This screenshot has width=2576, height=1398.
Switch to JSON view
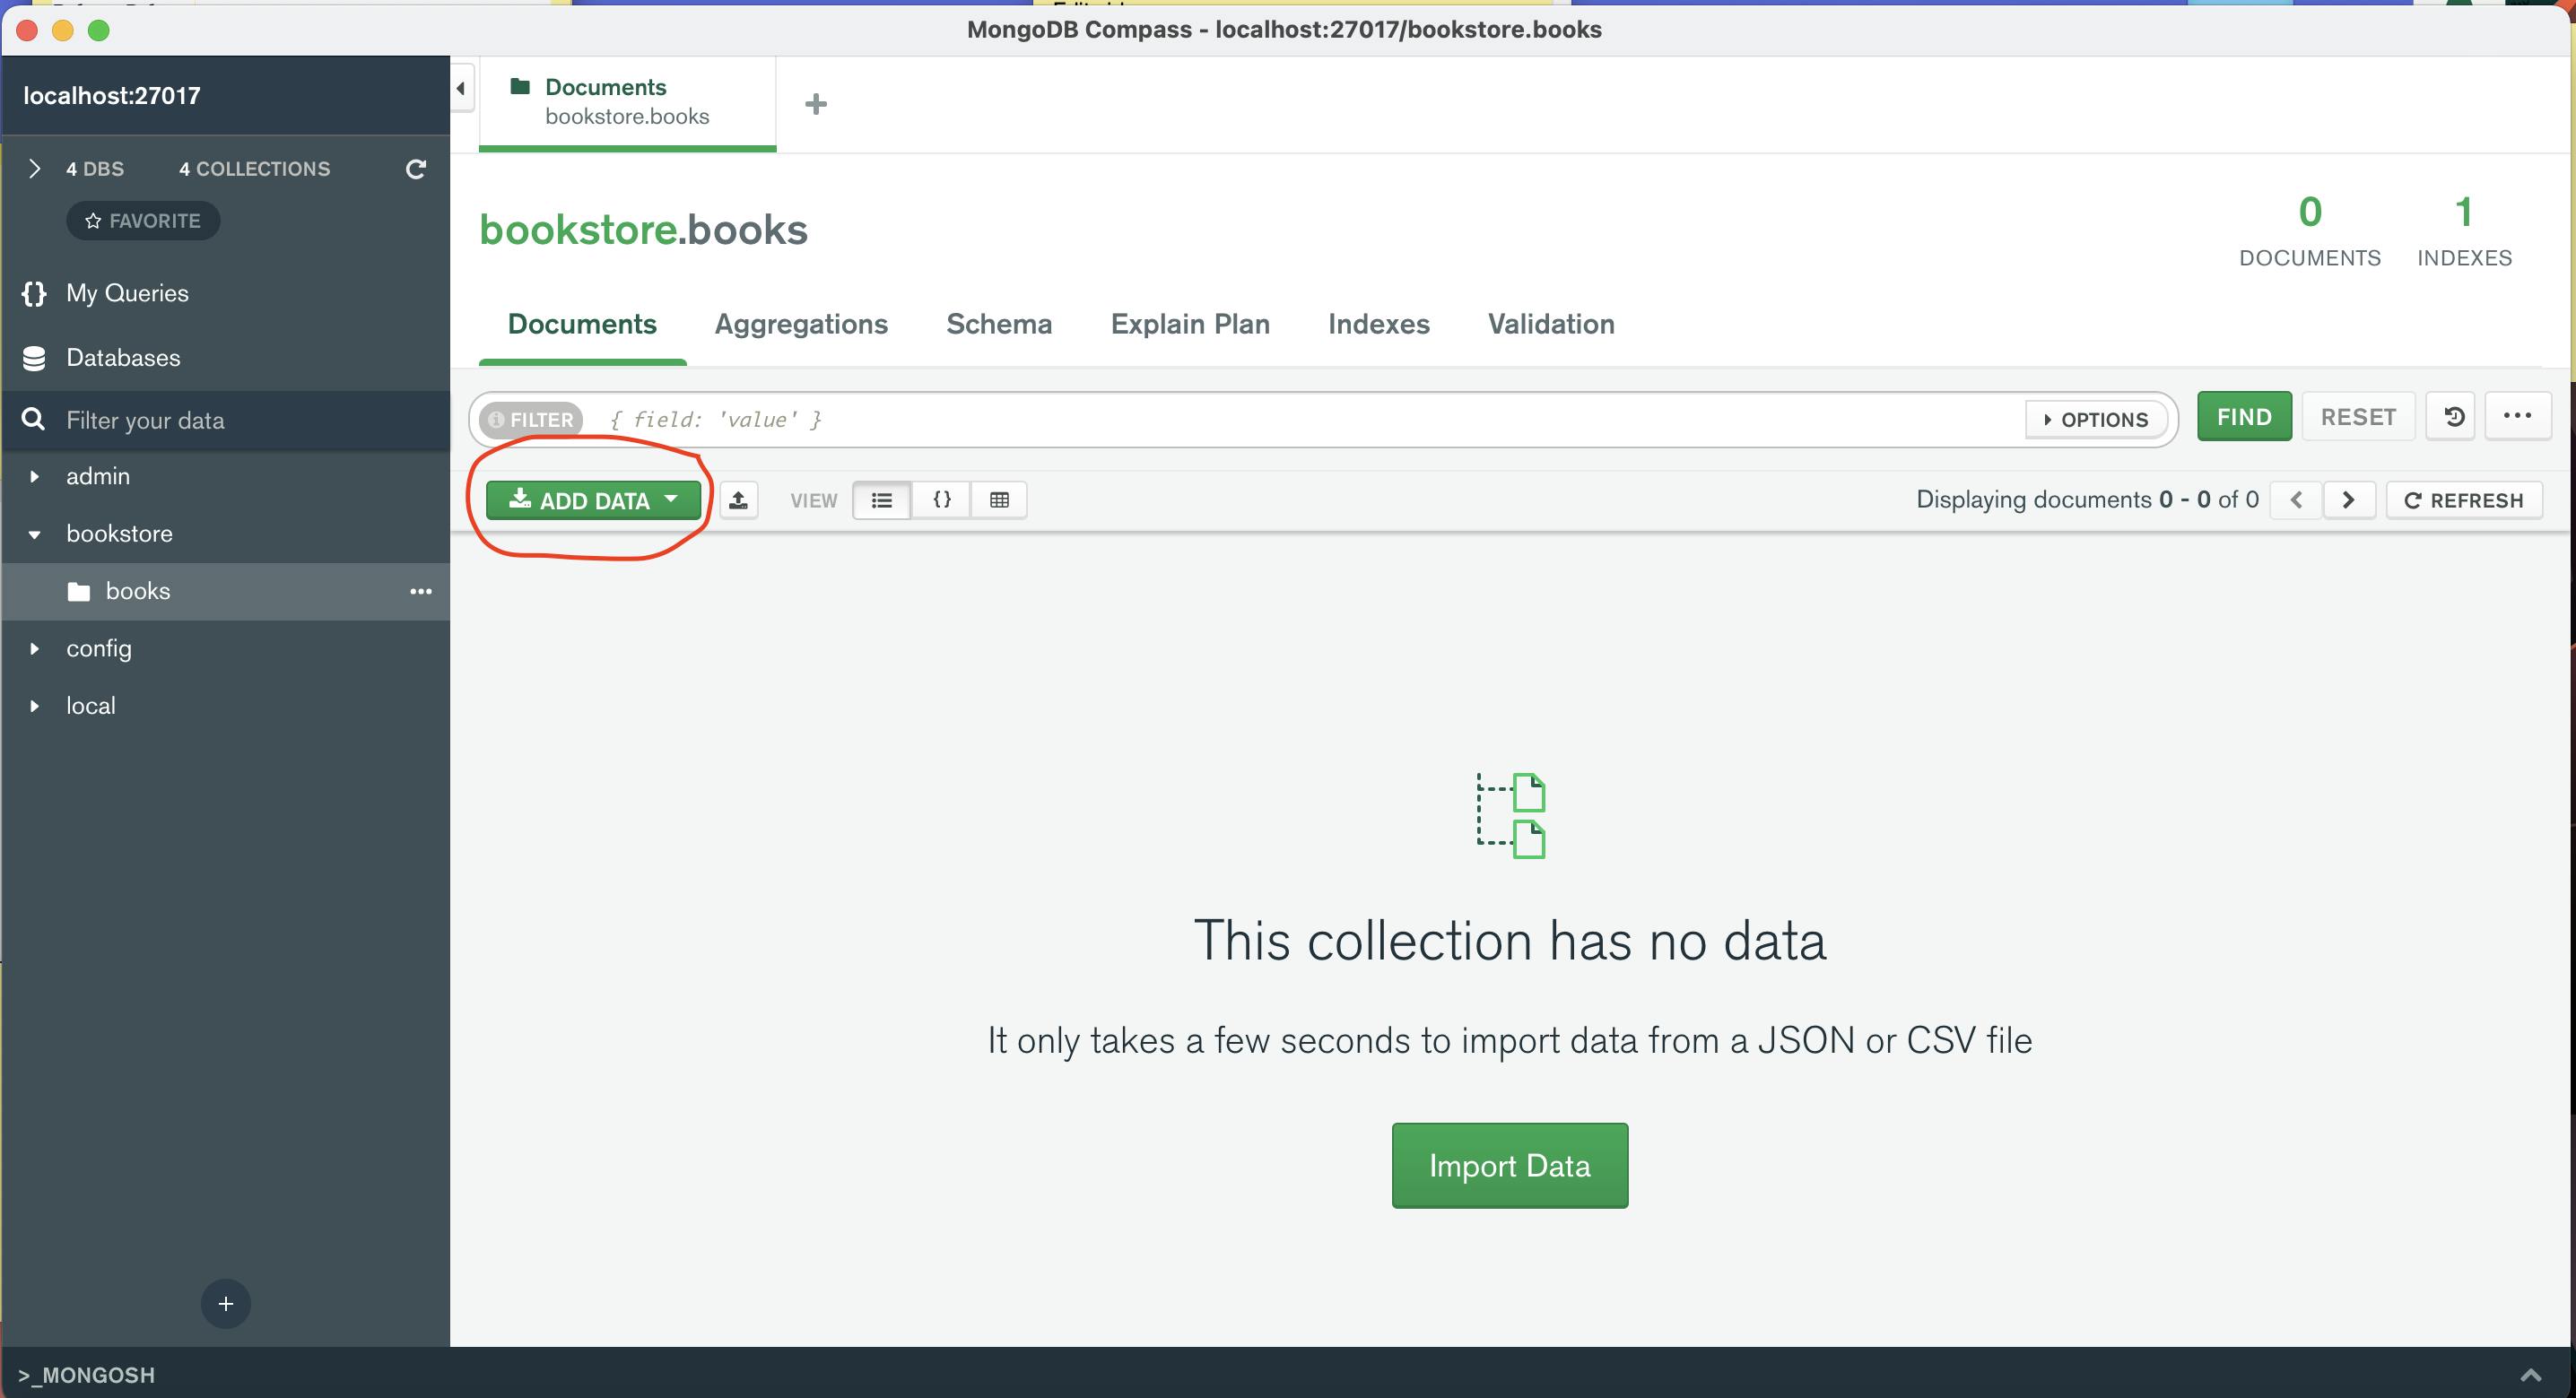coord(941,500)
